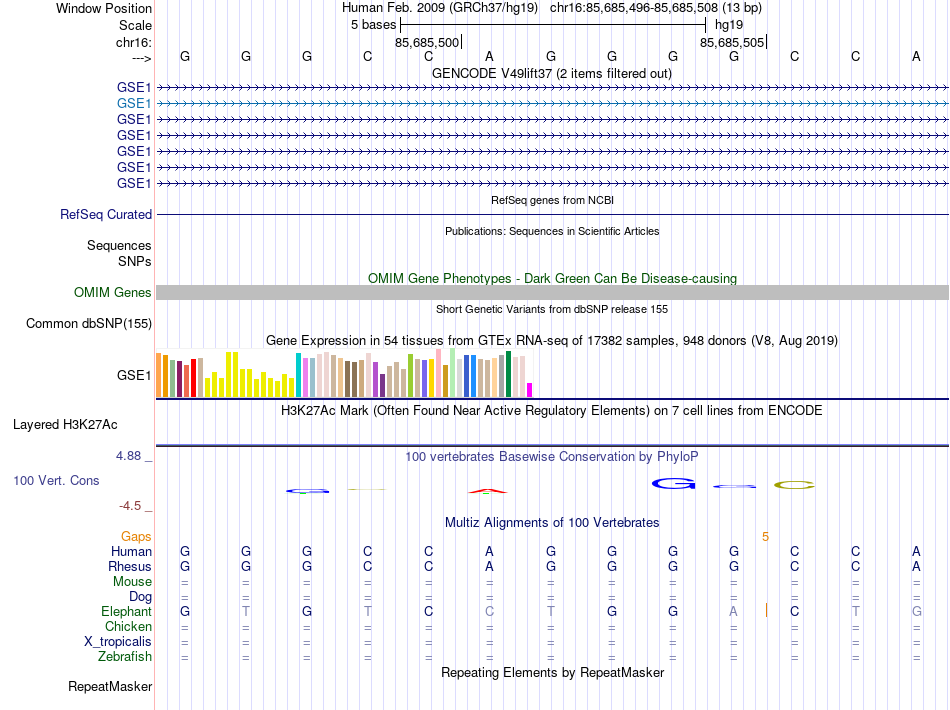Click the GSE1 label beside expression chart
Viewport: 950px width, 710px height.
click(x=133, y=376)
